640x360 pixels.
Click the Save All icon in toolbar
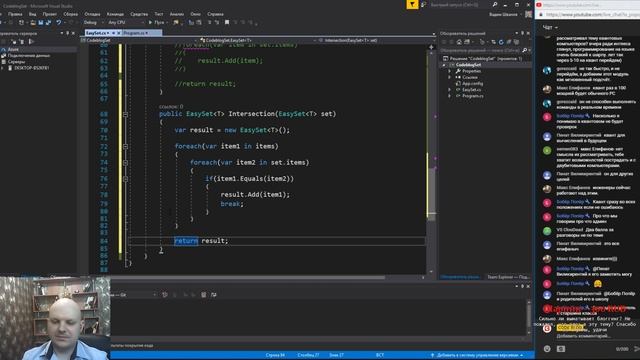click(x=48, y=22)
